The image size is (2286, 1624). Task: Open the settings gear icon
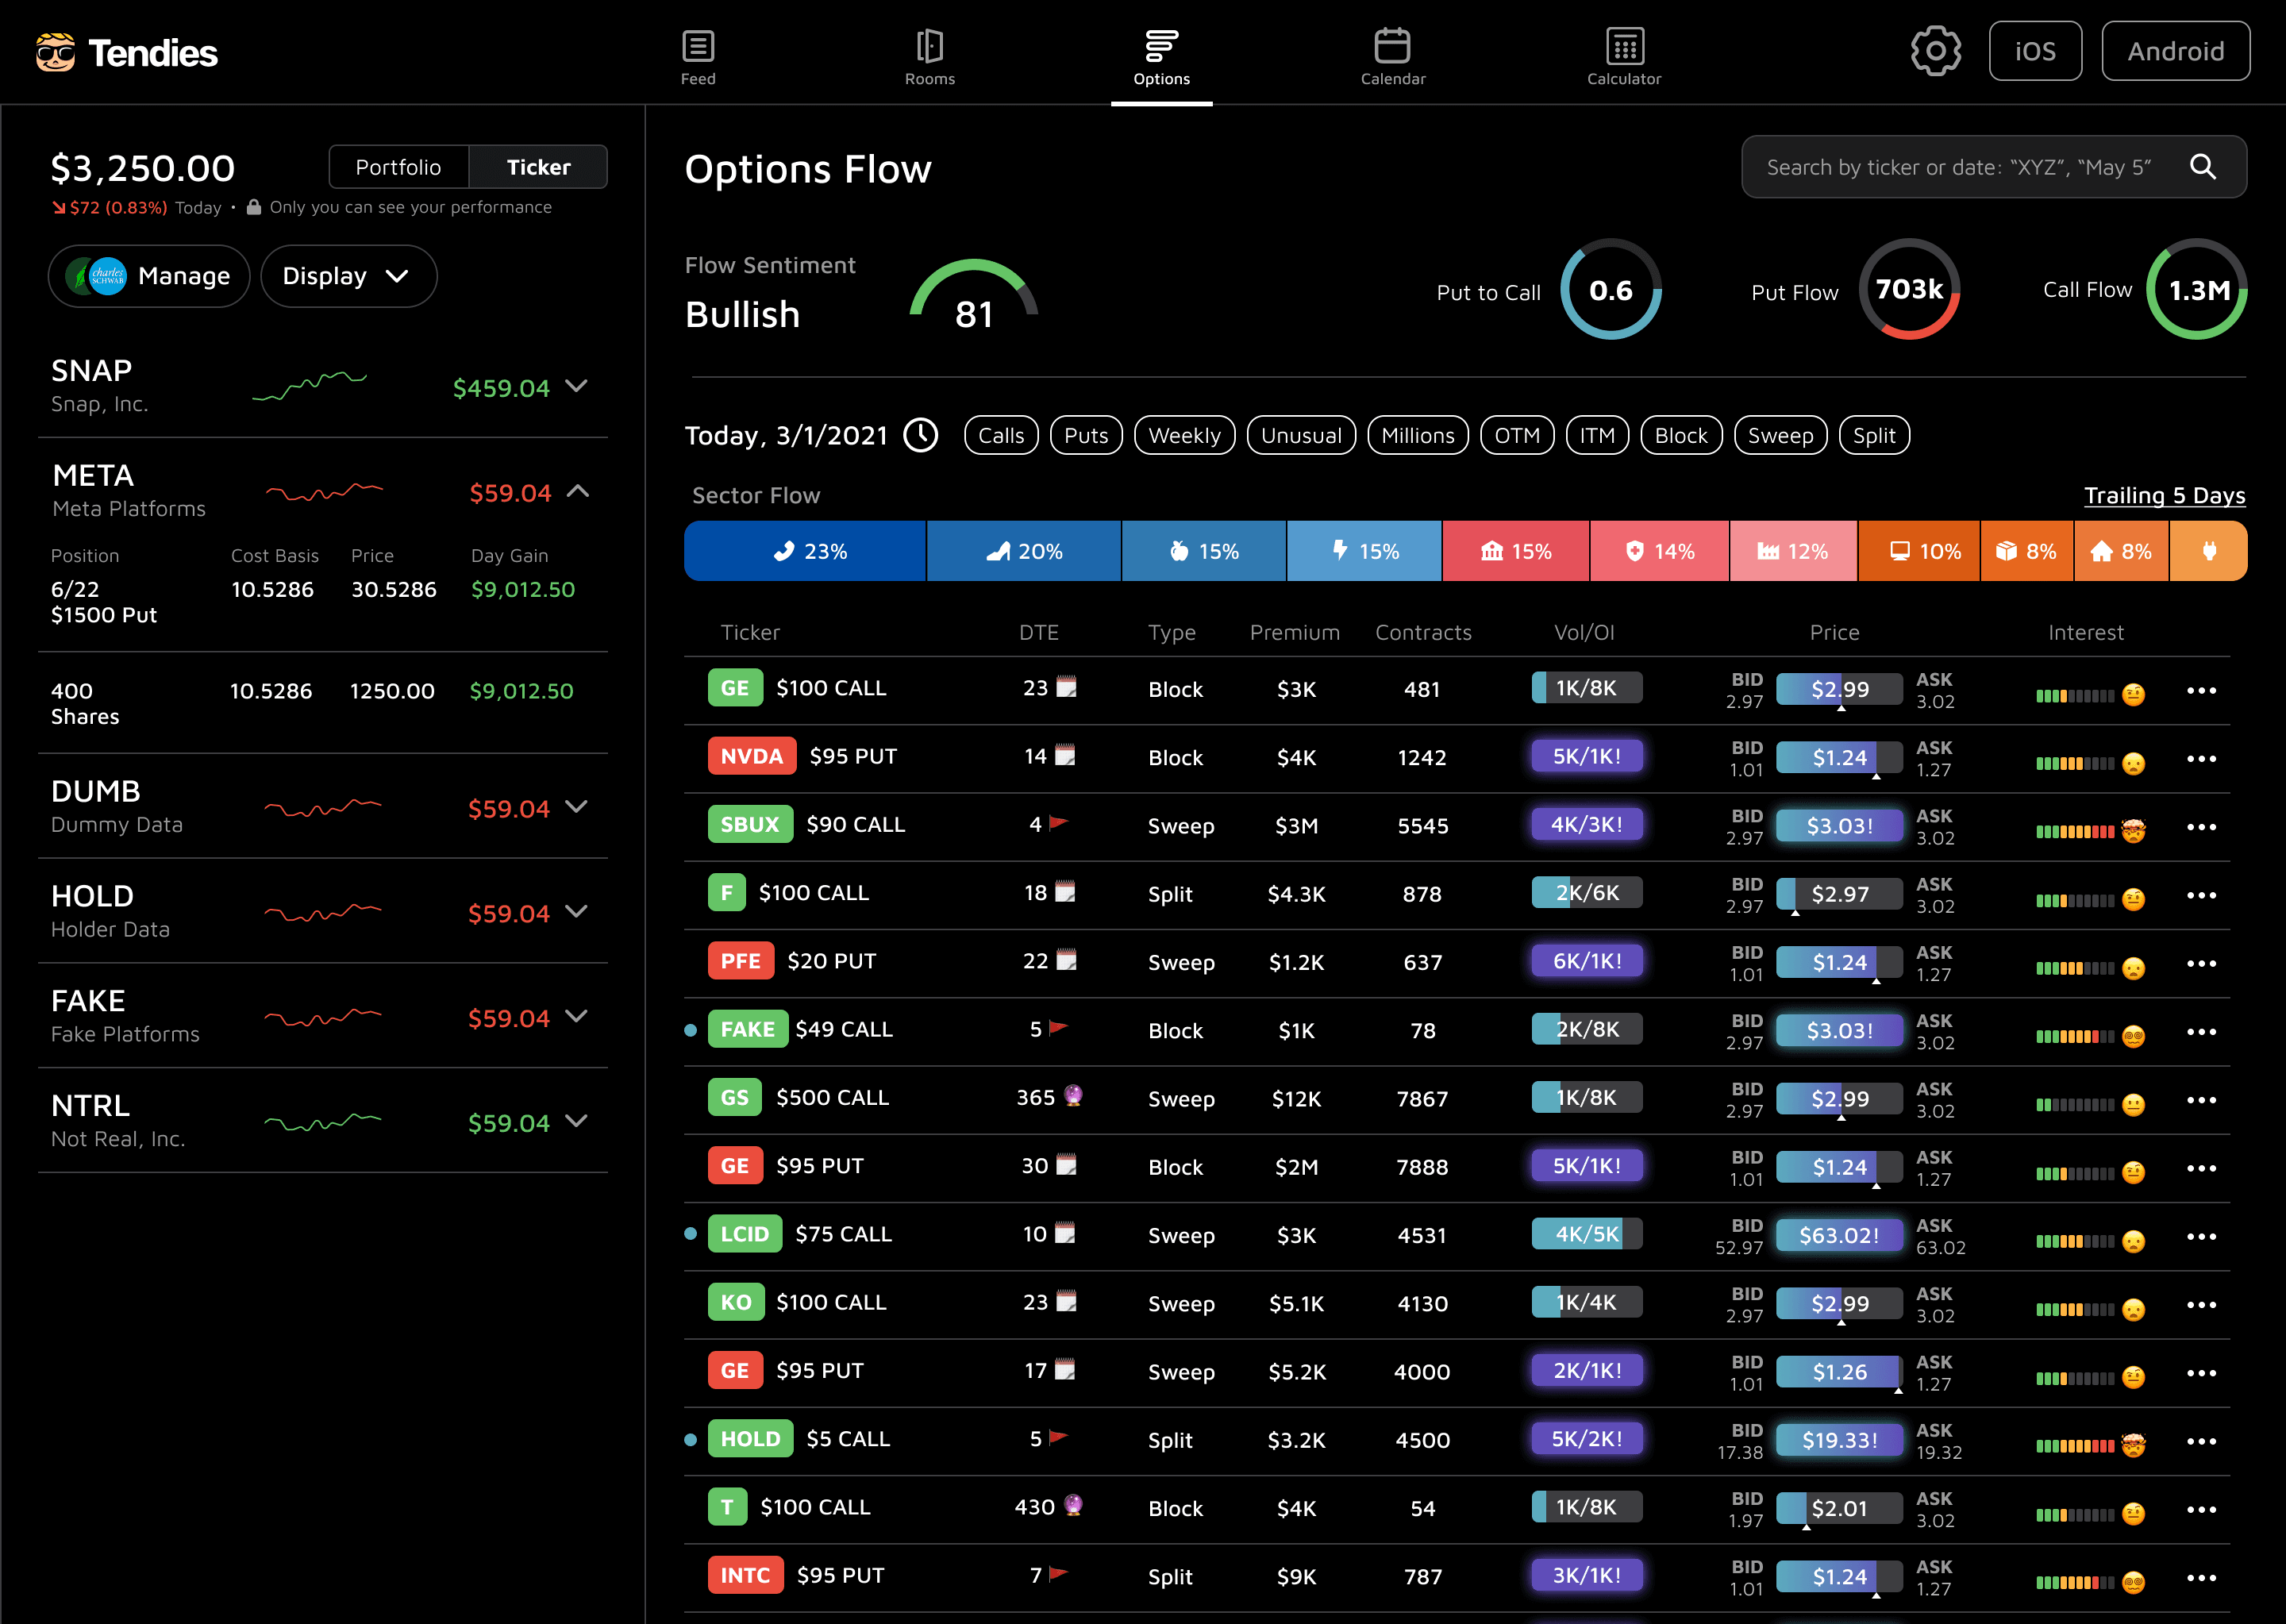(1935, 51)
